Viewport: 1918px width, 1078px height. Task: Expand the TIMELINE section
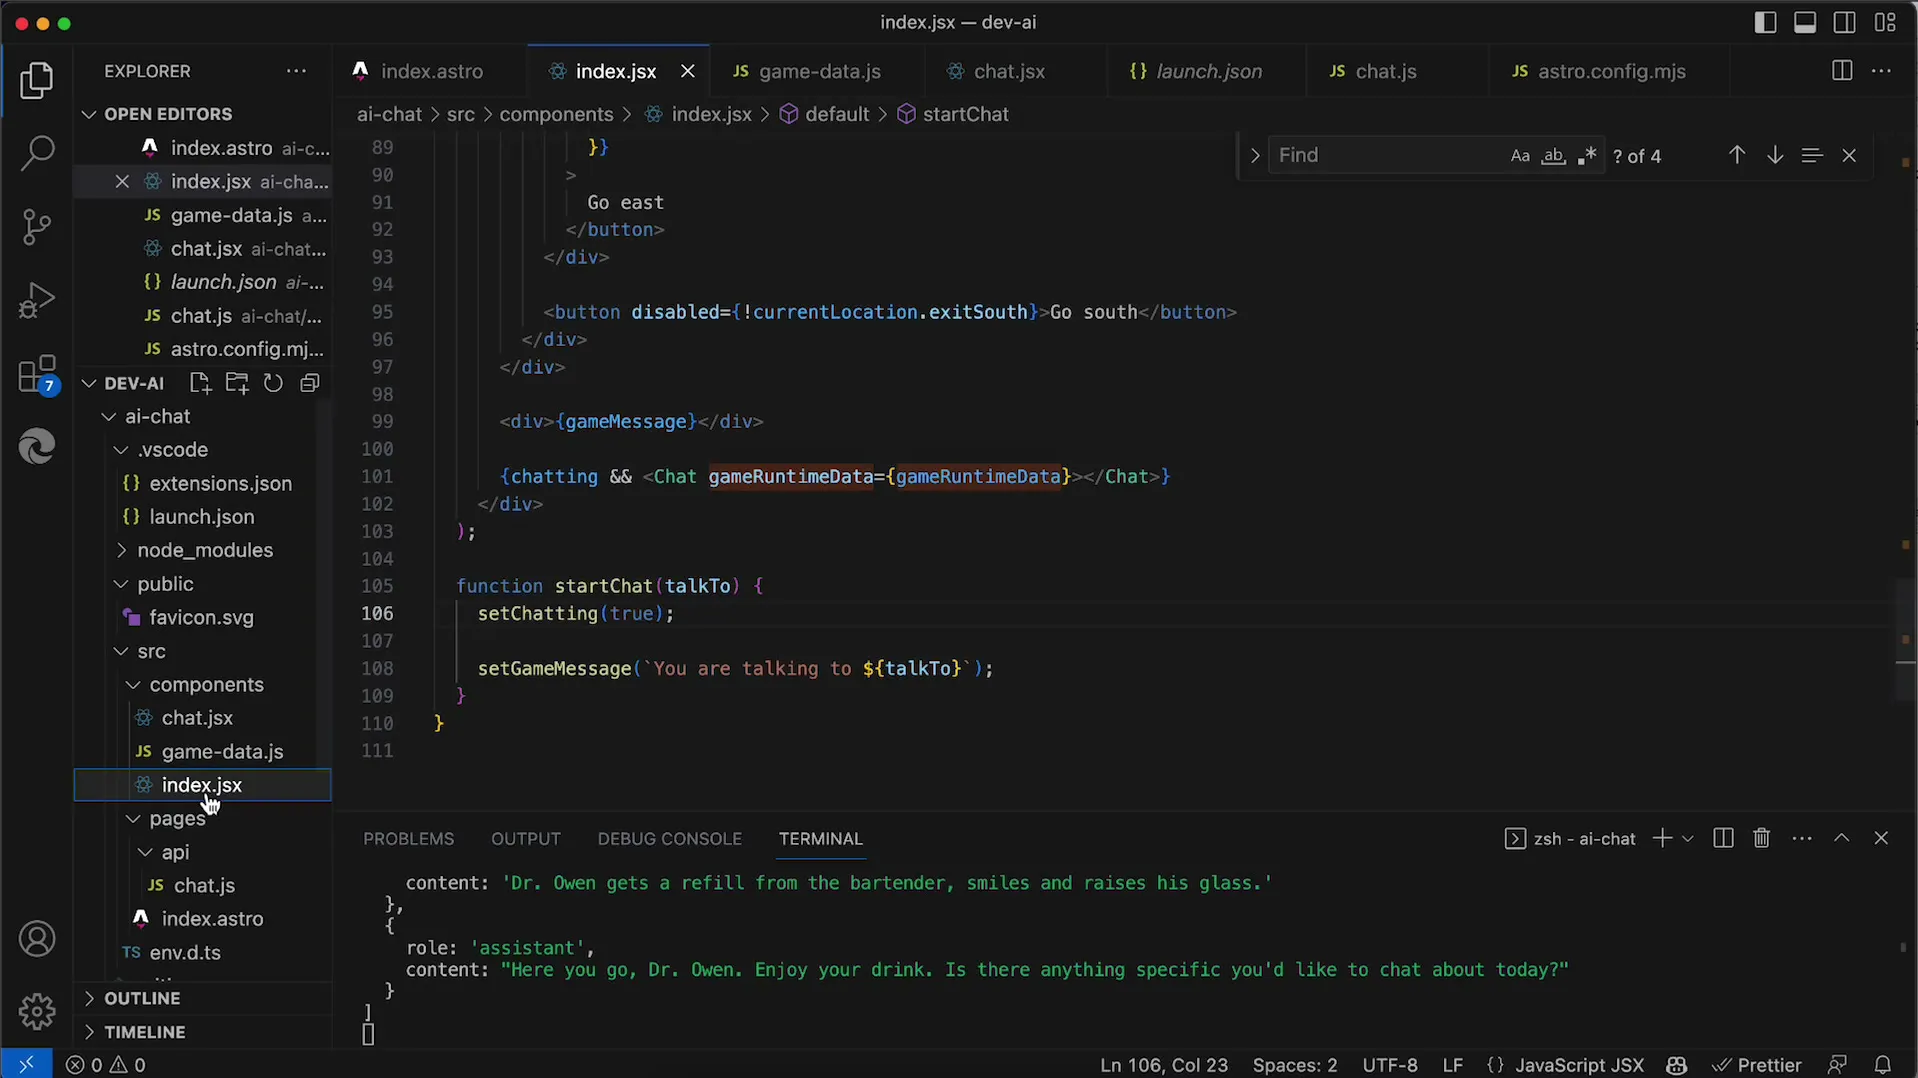(x=144, y=1032)
